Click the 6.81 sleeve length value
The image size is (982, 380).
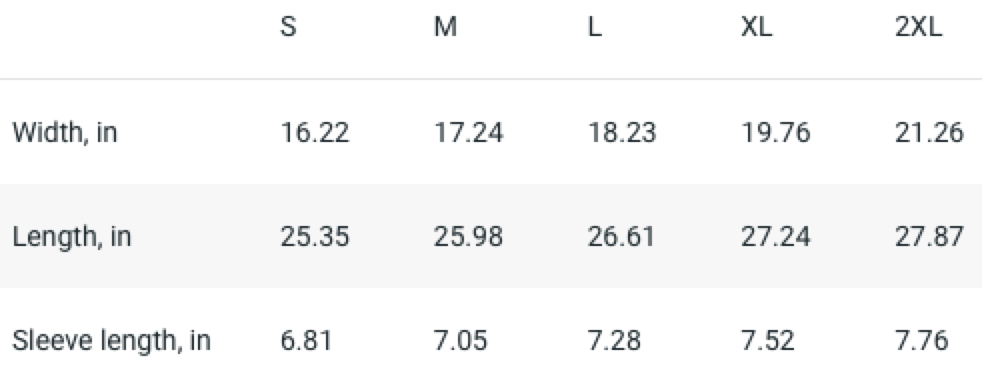point(306,341)
